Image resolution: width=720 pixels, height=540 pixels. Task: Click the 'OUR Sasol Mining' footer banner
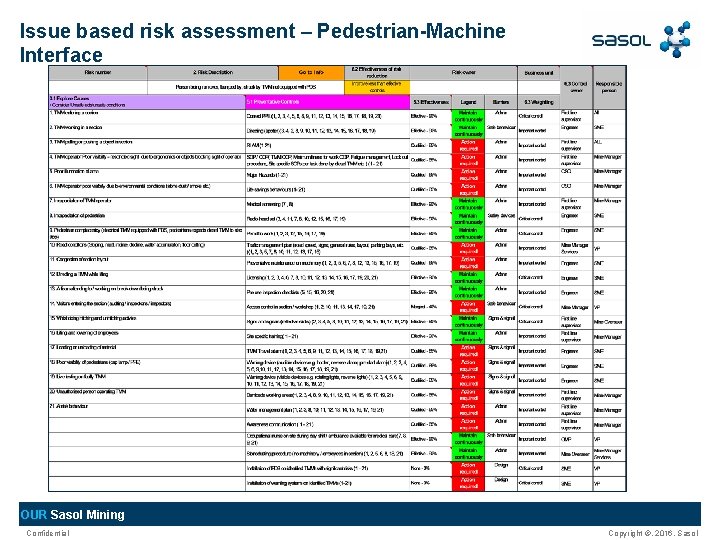click(x=360, y=514)
